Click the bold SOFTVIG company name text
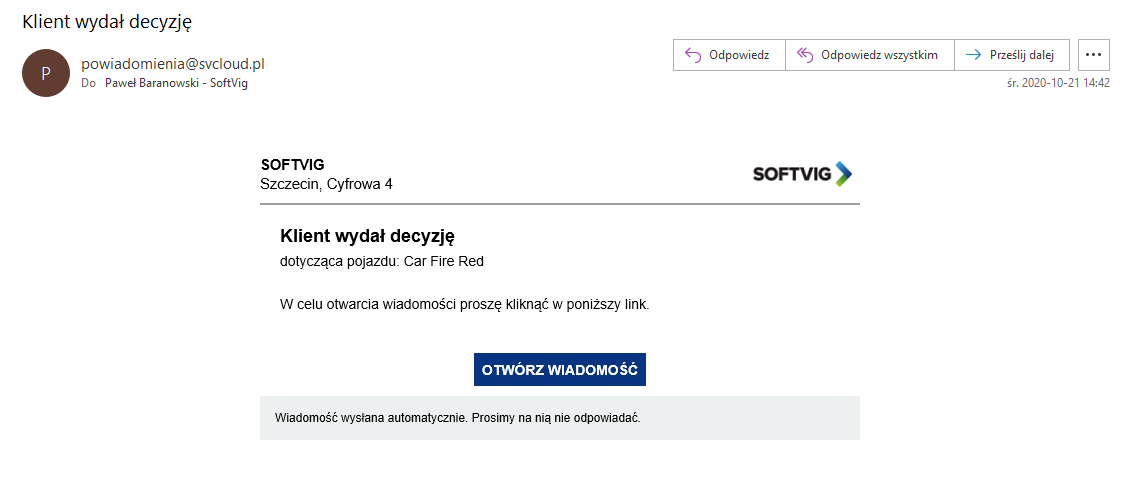The width and height of the screenshot is (1134, 493). pos(292,165)
